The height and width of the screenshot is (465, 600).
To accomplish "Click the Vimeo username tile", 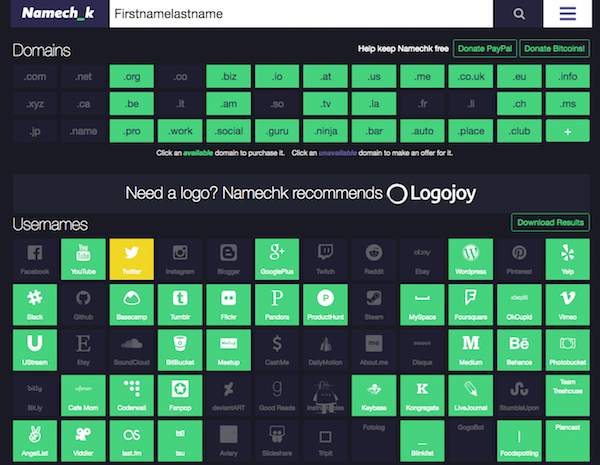I will (567, 305).
